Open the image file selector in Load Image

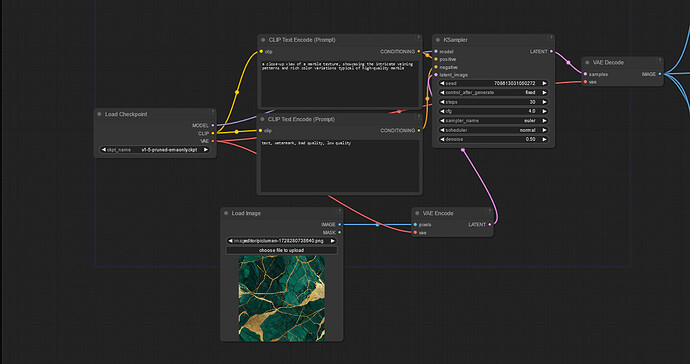click(x=282, y=241)
